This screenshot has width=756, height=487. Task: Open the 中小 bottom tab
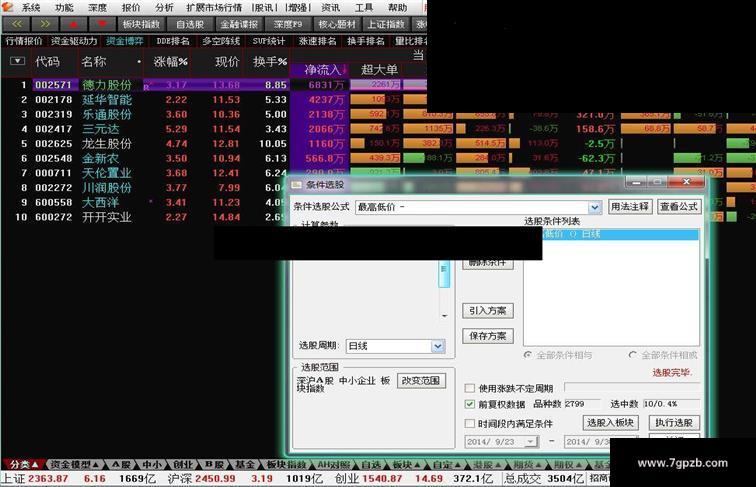(x=151, y=464)
